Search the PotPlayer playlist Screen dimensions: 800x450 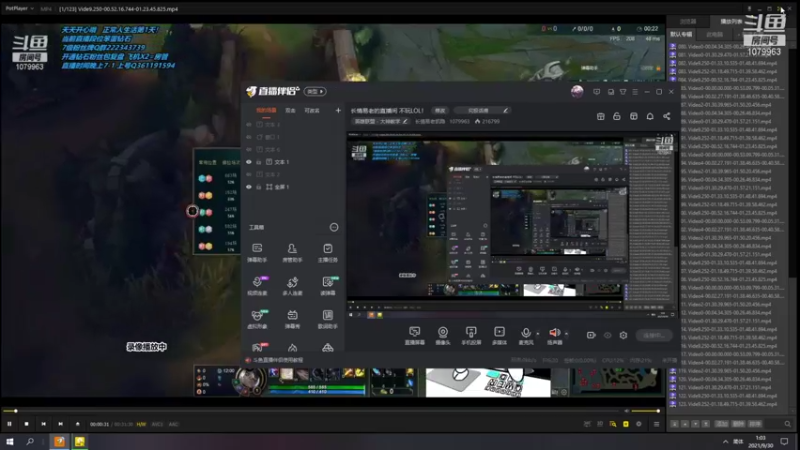pyautogui.click(x=788, y=424)
